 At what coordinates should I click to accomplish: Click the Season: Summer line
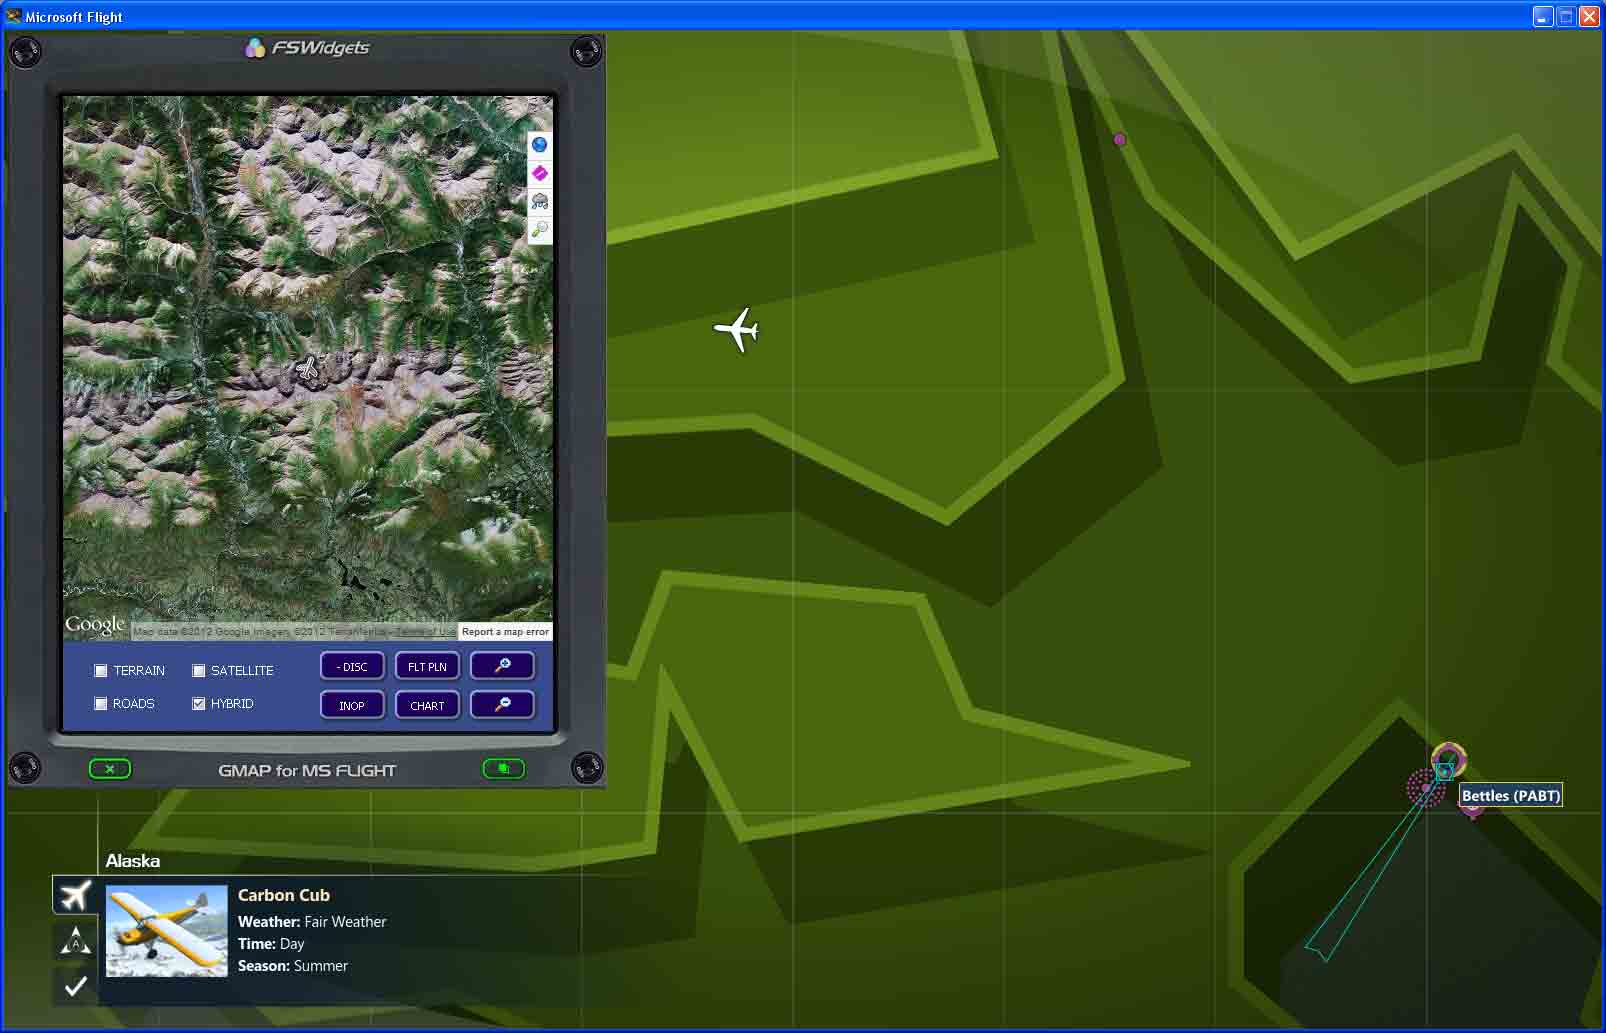tap(293, 966)
